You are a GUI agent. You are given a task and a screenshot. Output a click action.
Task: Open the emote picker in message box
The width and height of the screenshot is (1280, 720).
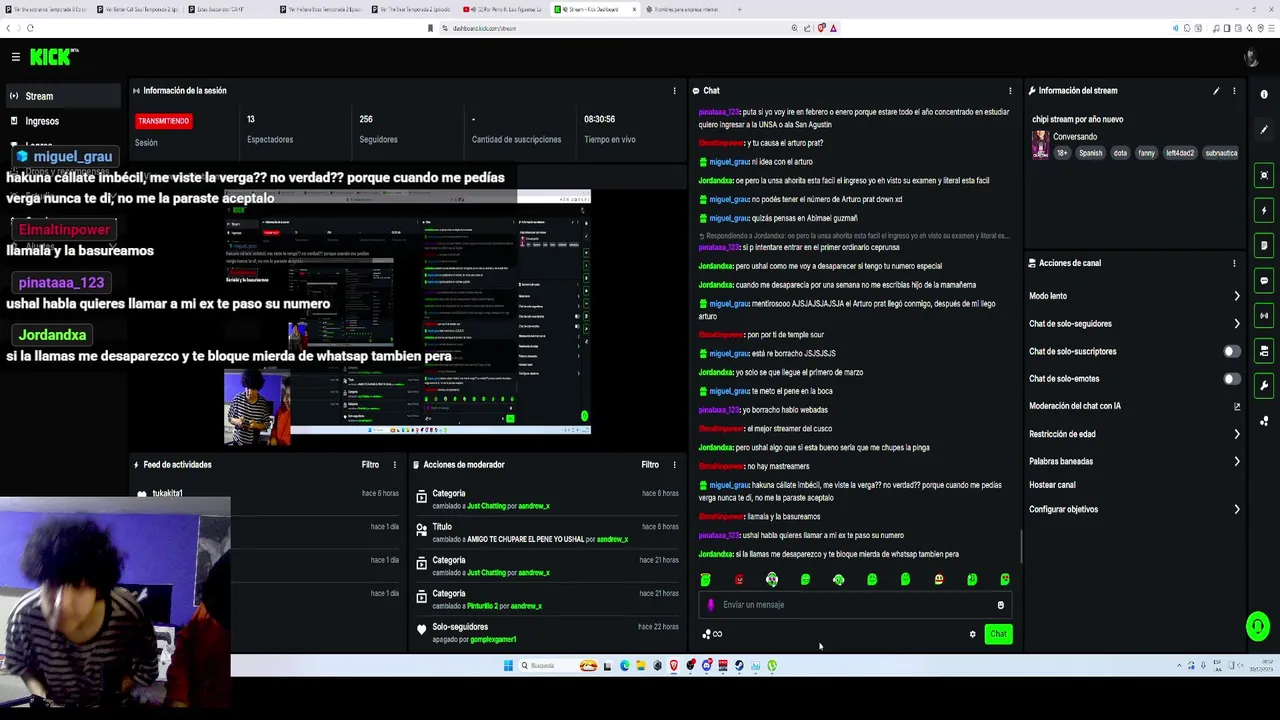pos(1000,605)
